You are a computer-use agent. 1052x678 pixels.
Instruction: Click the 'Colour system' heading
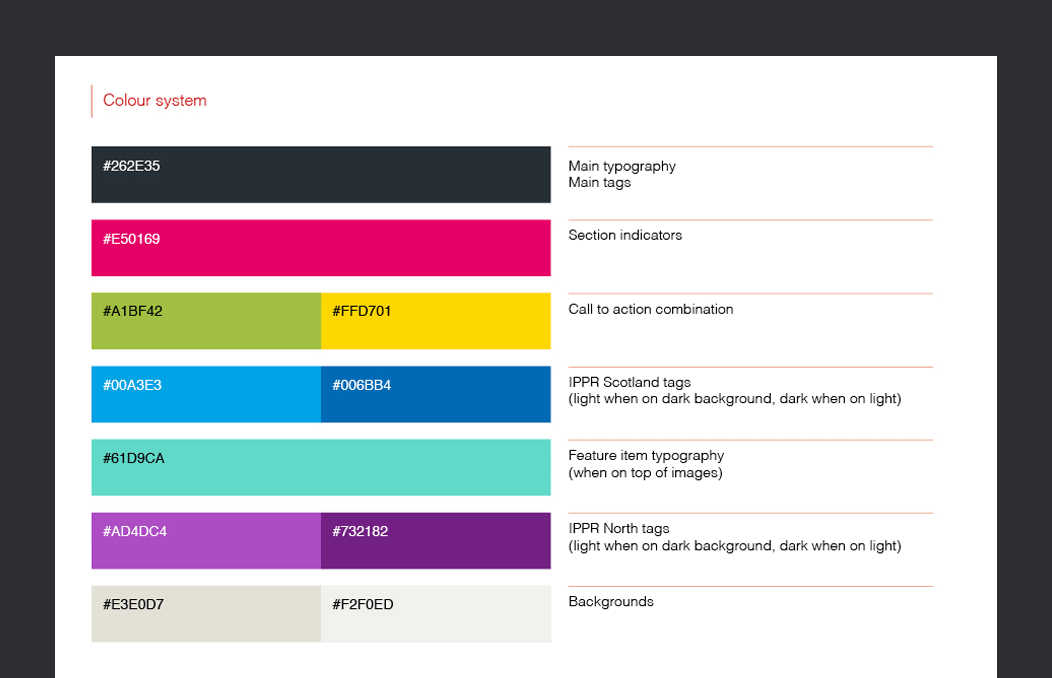point(155,100)
